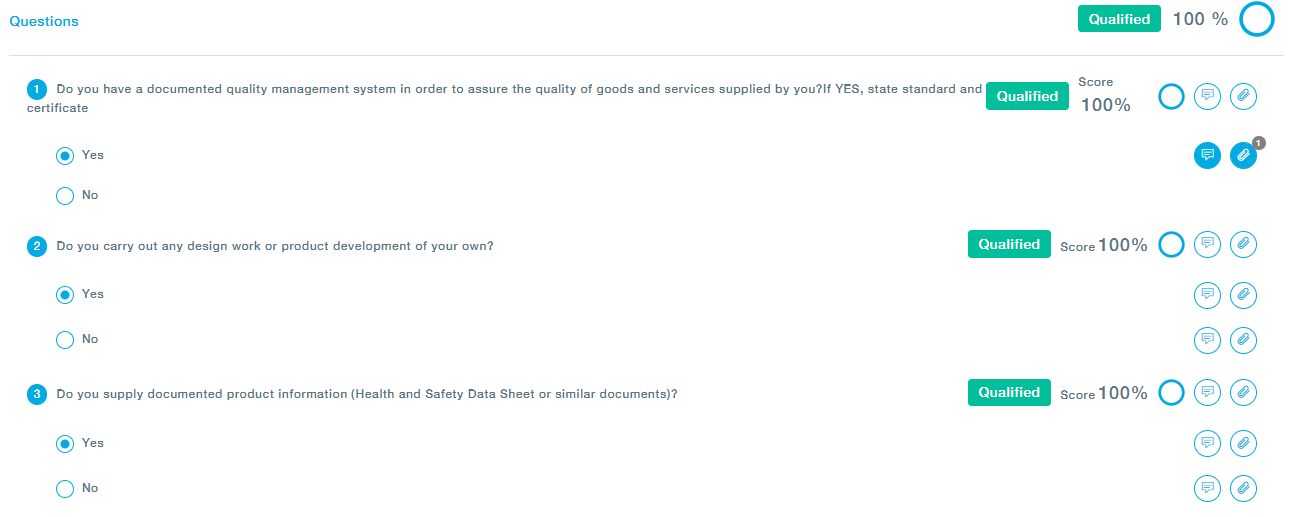Click overall 100 % score circle at top

click(x=1257, y=19)
